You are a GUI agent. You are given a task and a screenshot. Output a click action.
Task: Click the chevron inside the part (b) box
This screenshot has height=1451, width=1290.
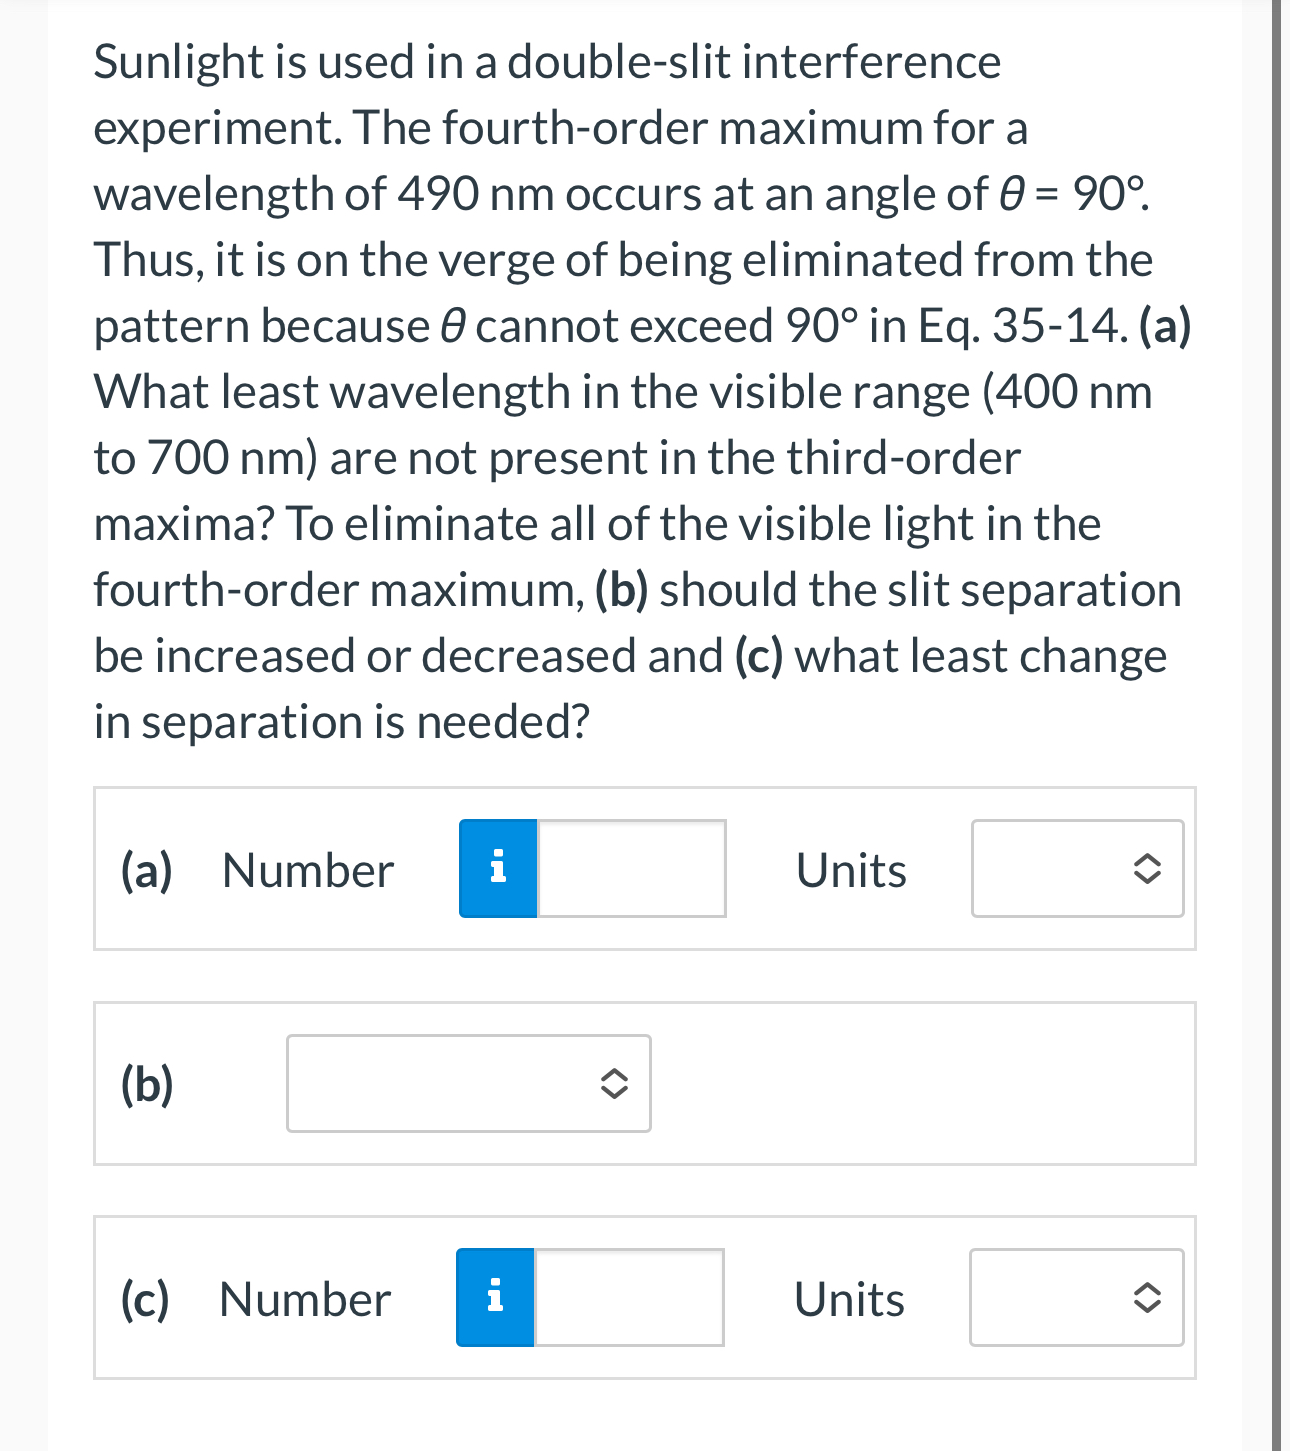[613, 1083]
